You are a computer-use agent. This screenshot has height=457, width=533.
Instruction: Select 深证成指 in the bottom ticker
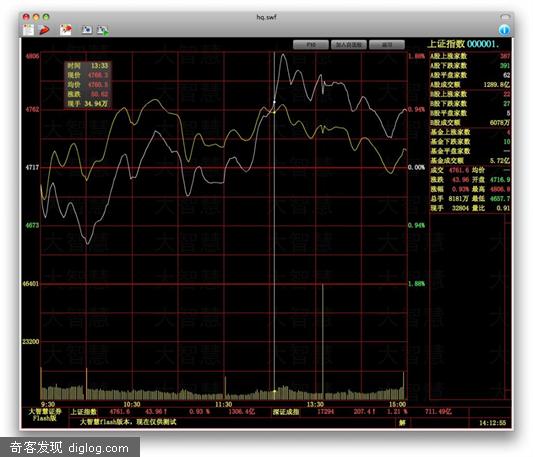point(286,412)
